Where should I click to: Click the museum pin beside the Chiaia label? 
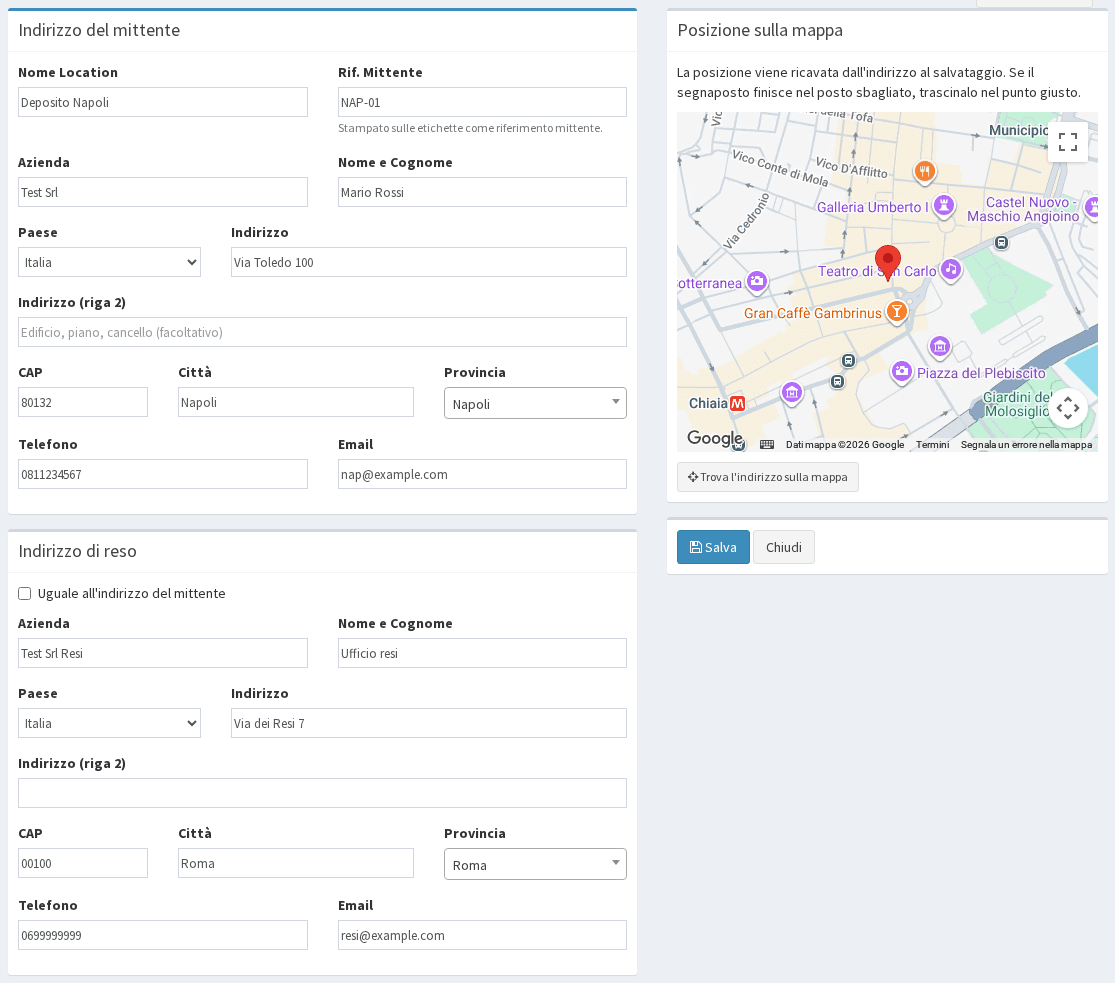click(x=791, y=392)
